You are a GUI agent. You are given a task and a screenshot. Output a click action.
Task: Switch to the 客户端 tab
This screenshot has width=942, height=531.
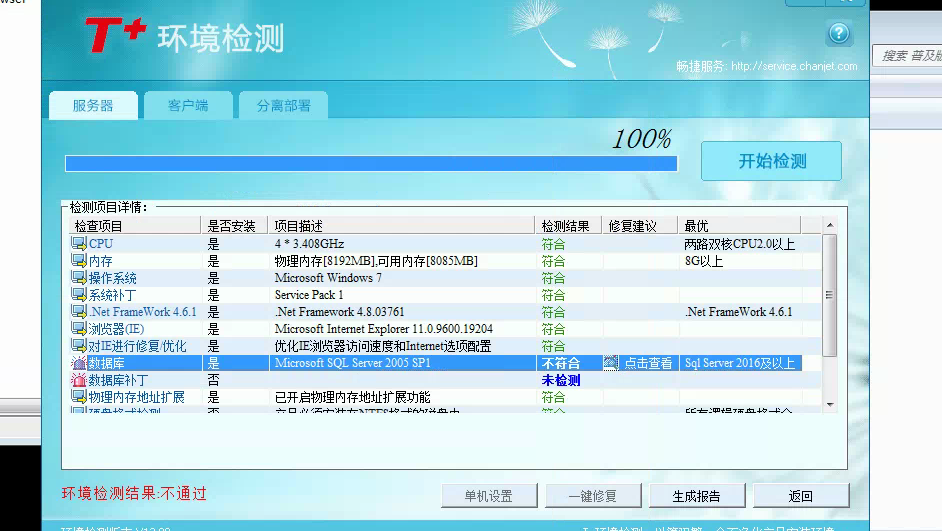[x=188, y=106]
